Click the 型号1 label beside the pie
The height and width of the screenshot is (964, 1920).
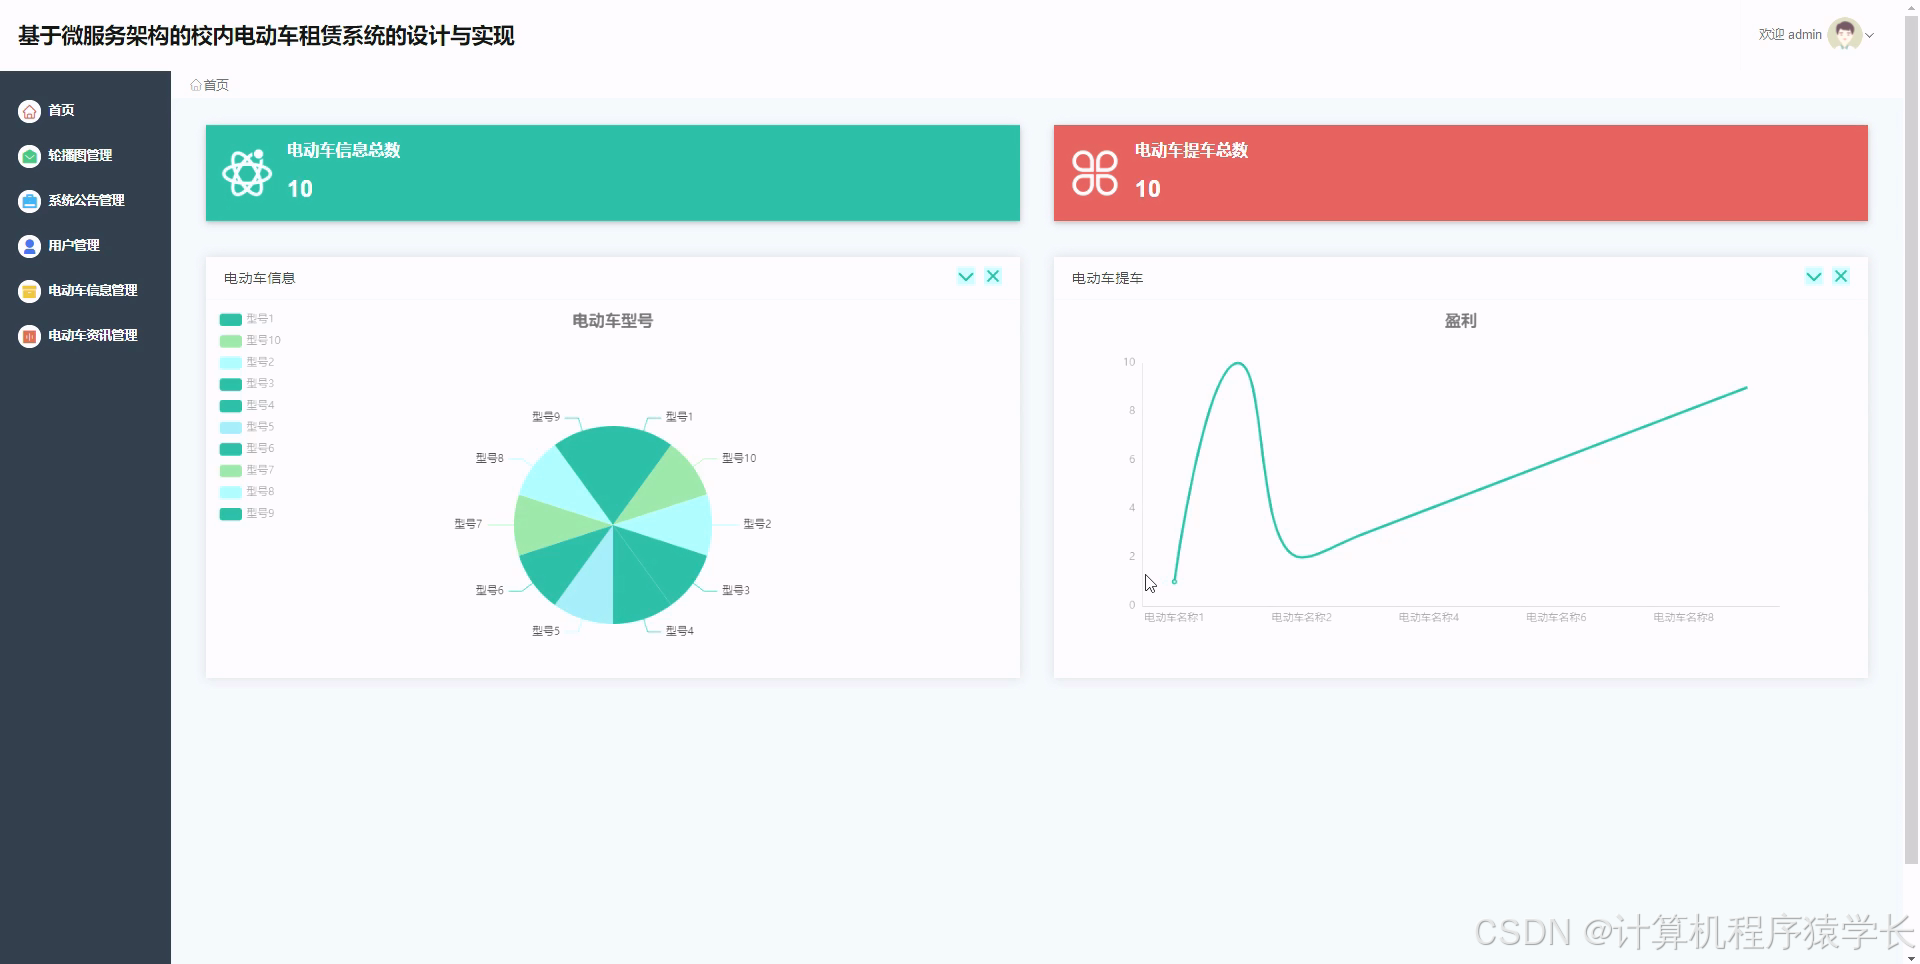679,417
